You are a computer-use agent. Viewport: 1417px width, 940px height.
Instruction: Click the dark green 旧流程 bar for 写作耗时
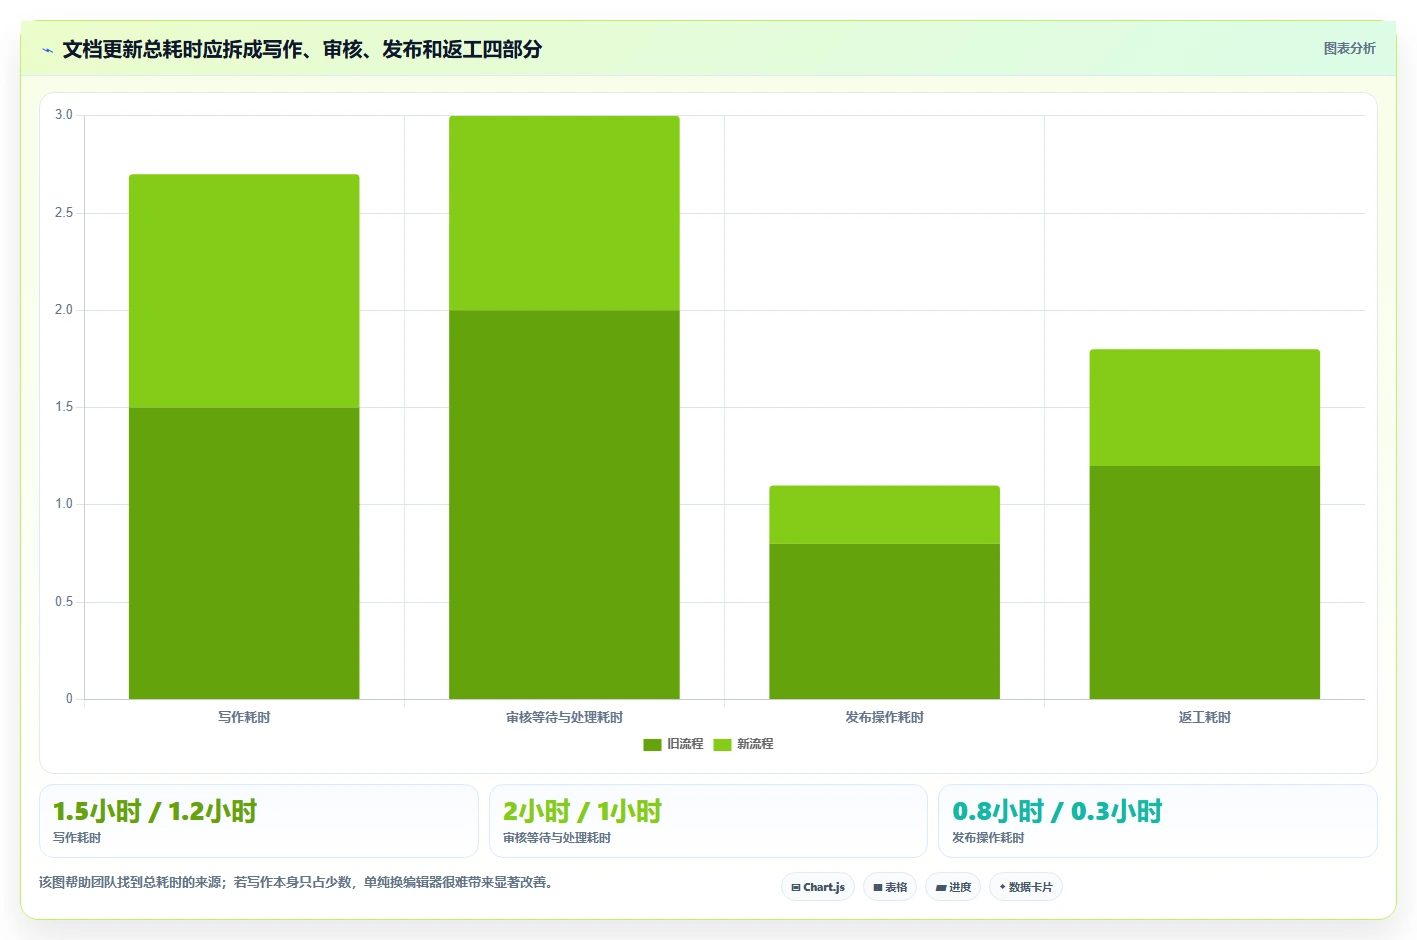pos(244,553)
